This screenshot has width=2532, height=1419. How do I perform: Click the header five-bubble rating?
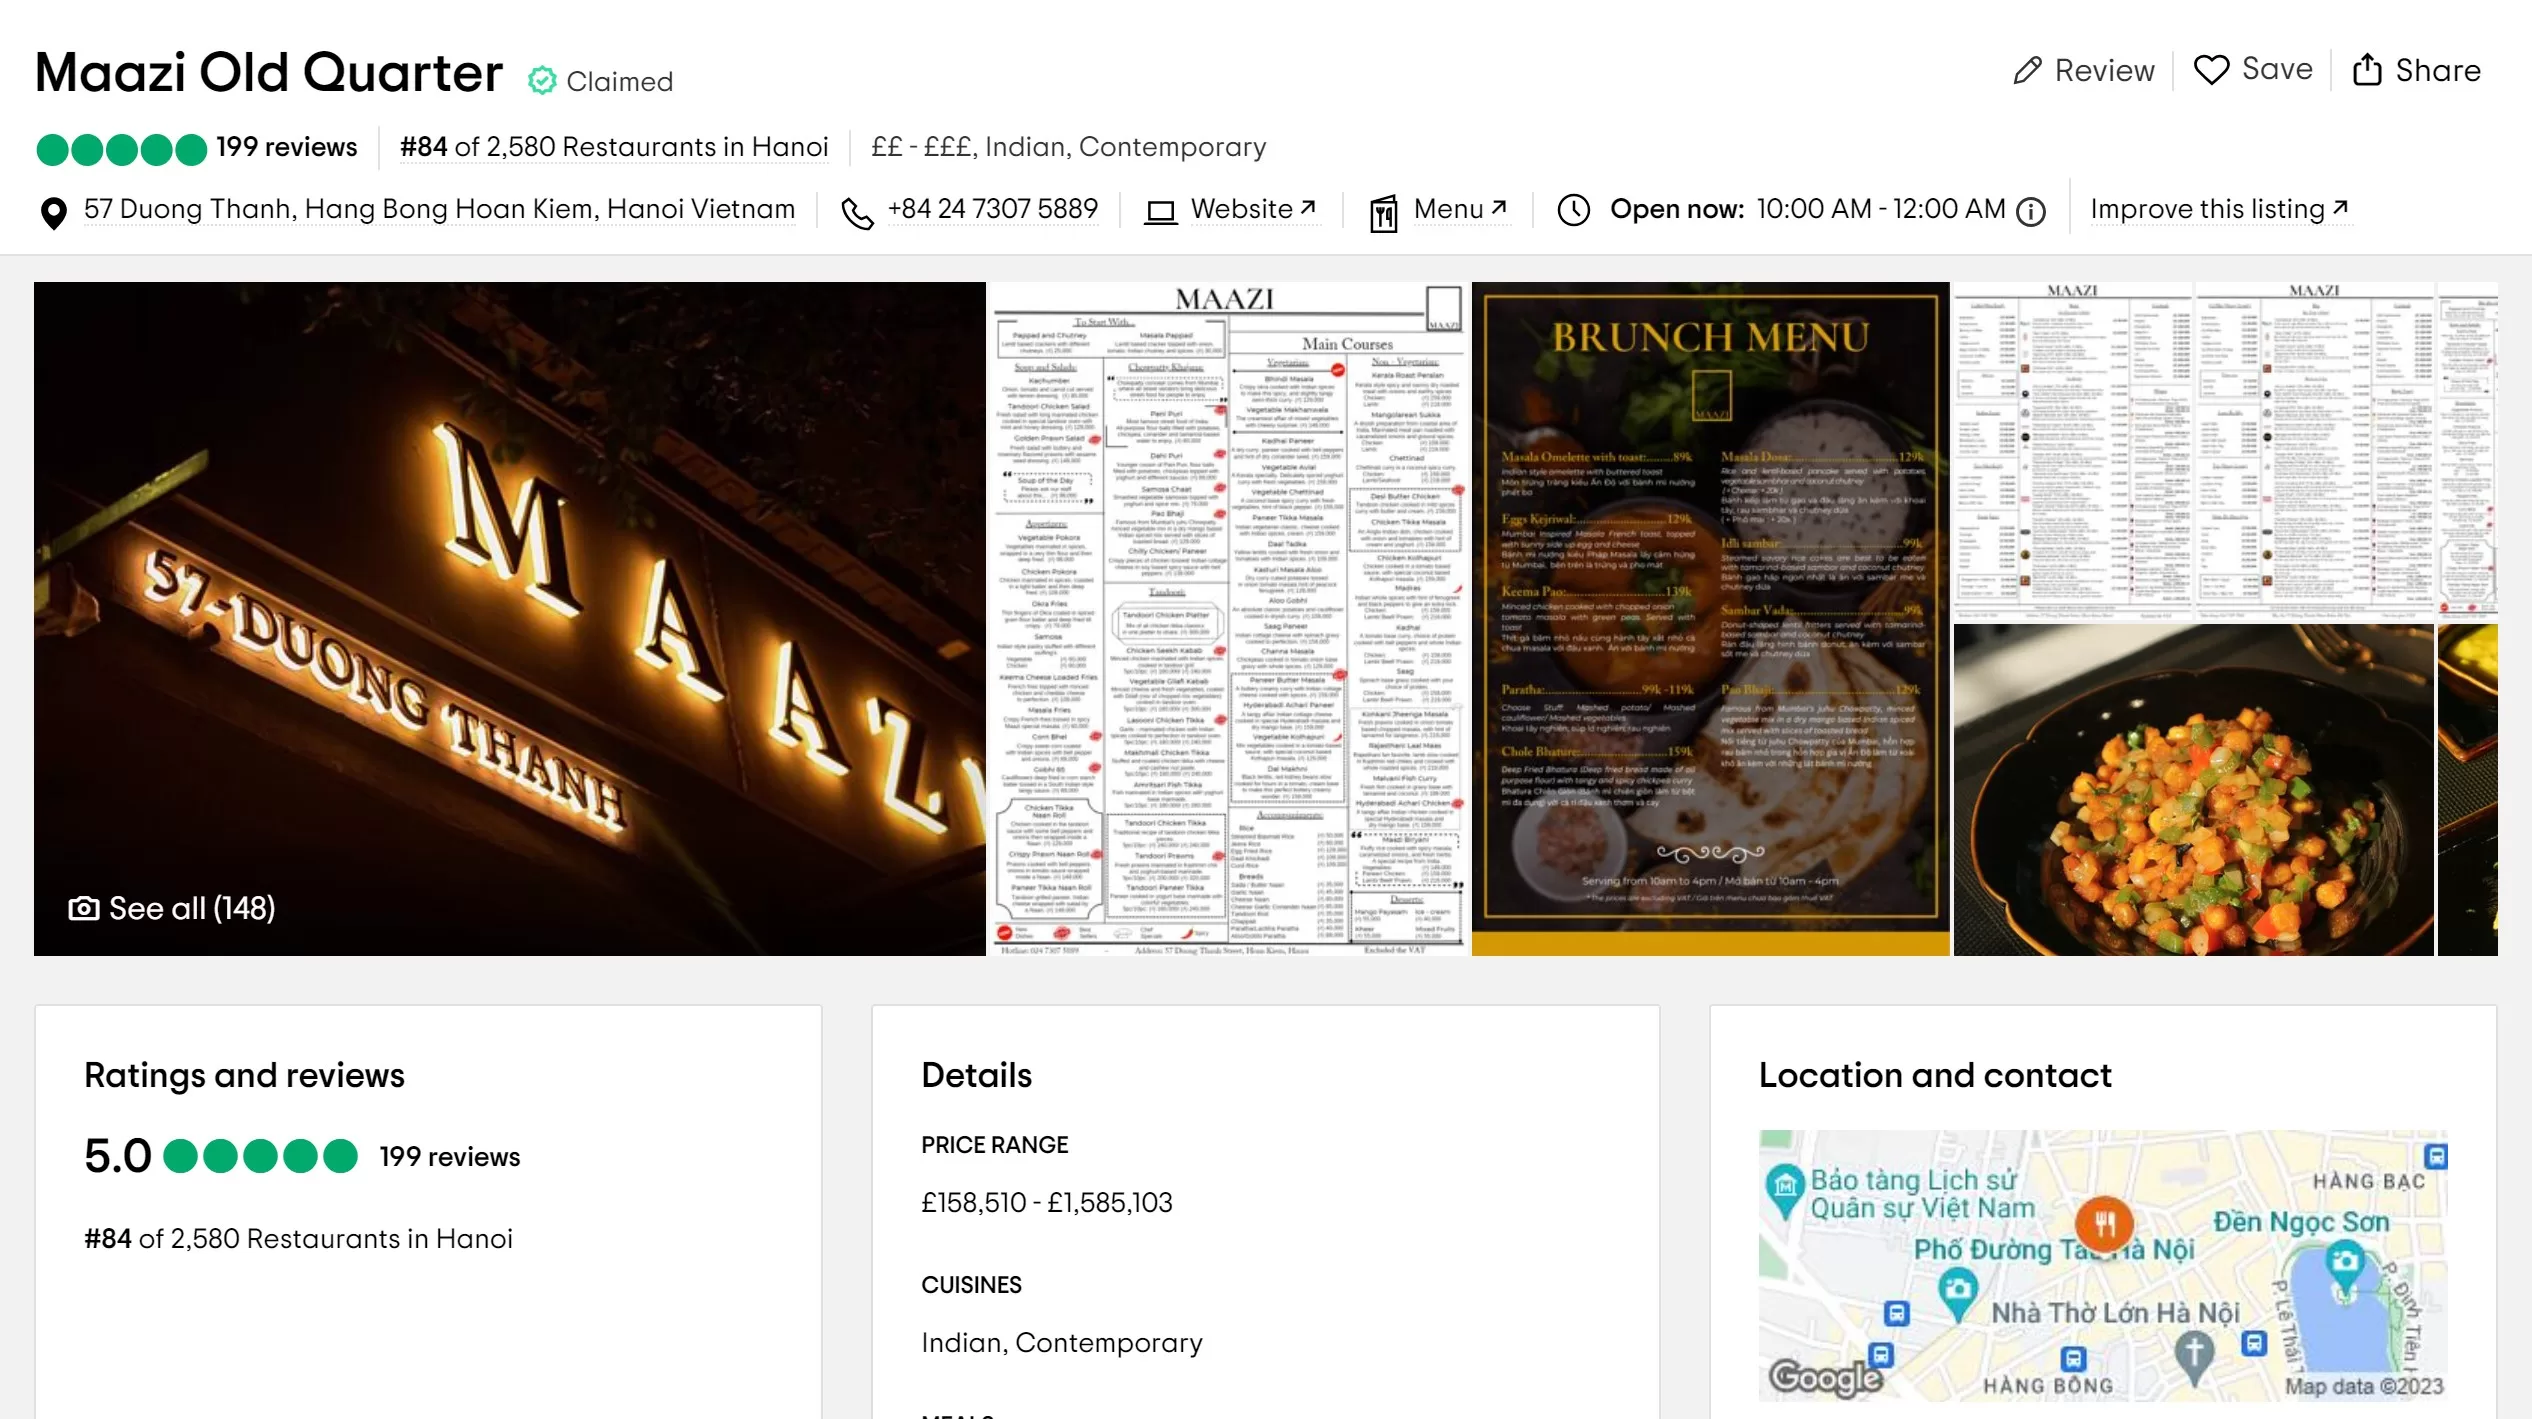122,149
